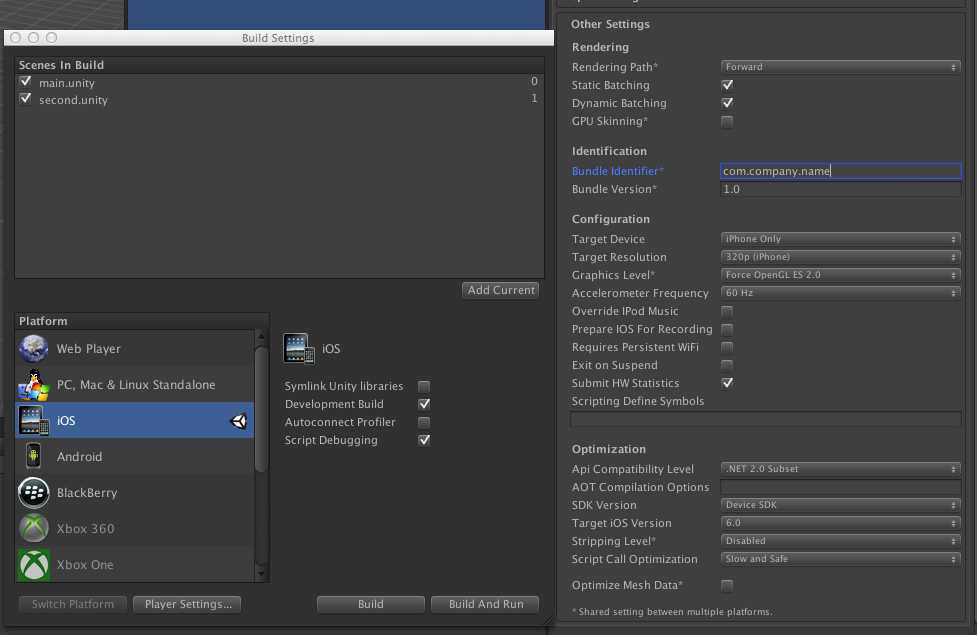Uncheck main.unity scene in build
This screenshot has height=635, width=977.
[26, 82]
